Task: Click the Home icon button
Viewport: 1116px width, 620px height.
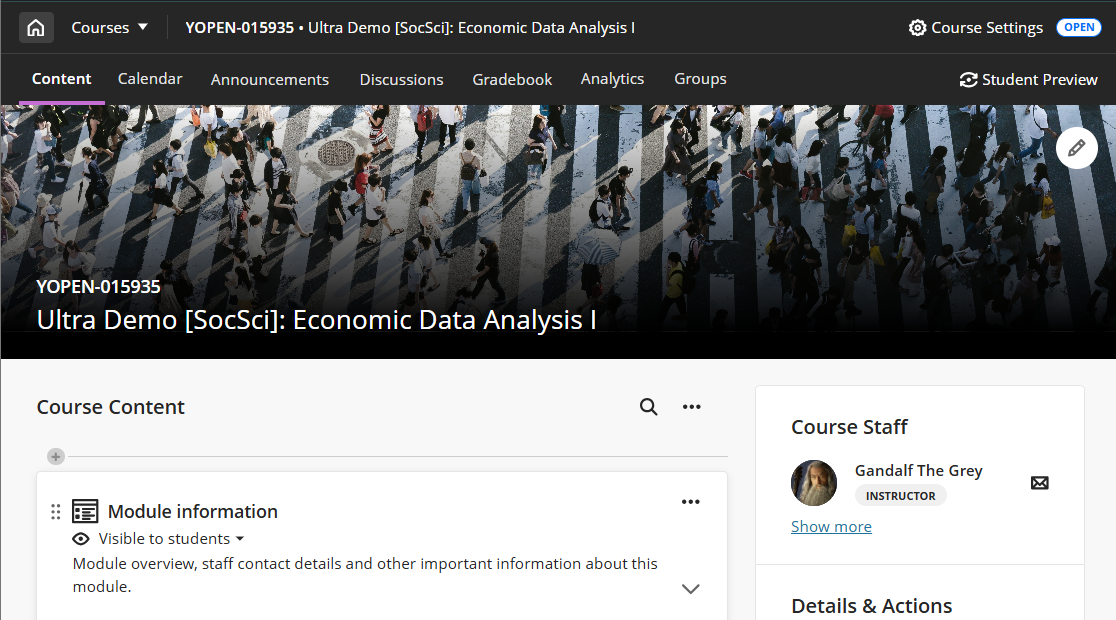Action: pos(36,28)
